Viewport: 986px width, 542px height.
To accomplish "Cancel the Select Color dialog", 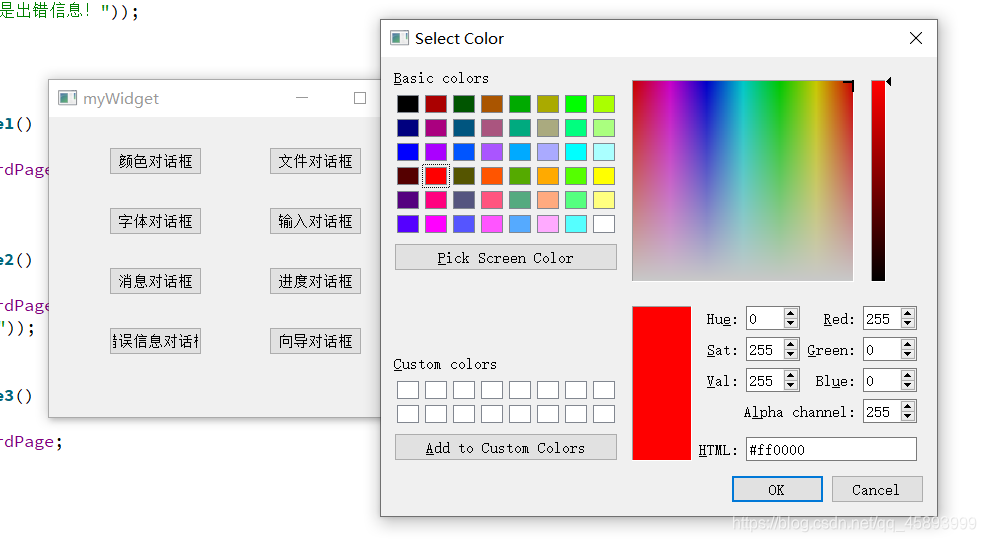I will pyautogui.click(x=877, y=490).
